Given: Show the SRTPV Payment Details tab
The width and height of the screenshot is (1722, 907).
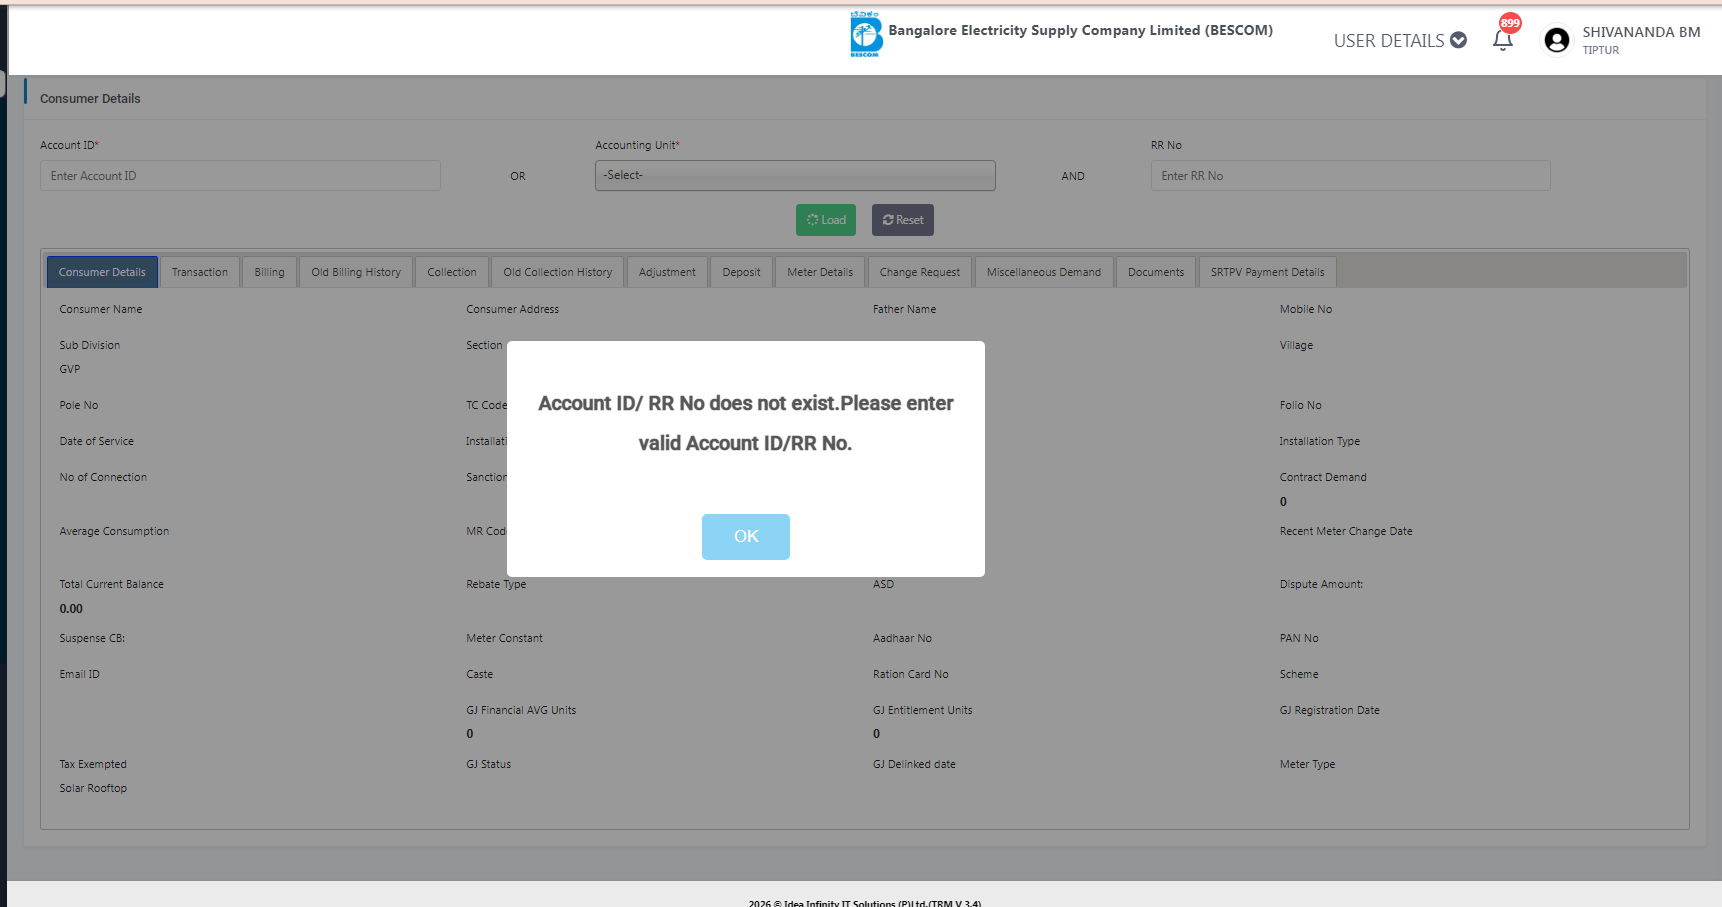Looking at the screenshot, I should pos(1268,272).
